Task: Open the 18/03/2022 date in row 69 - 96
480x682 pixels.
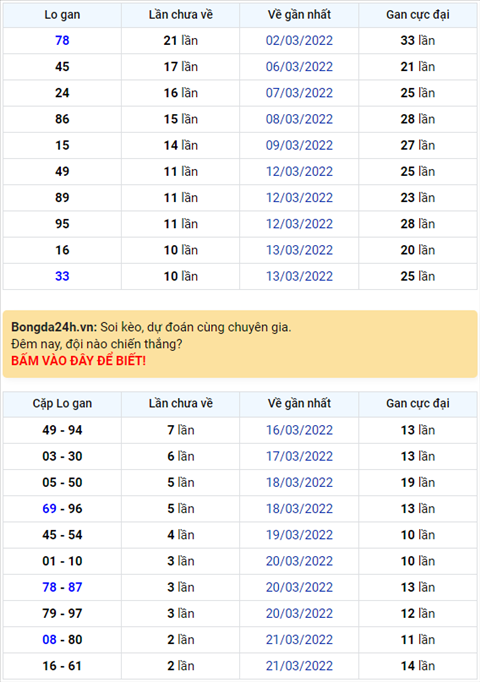Action: [299, 508]
